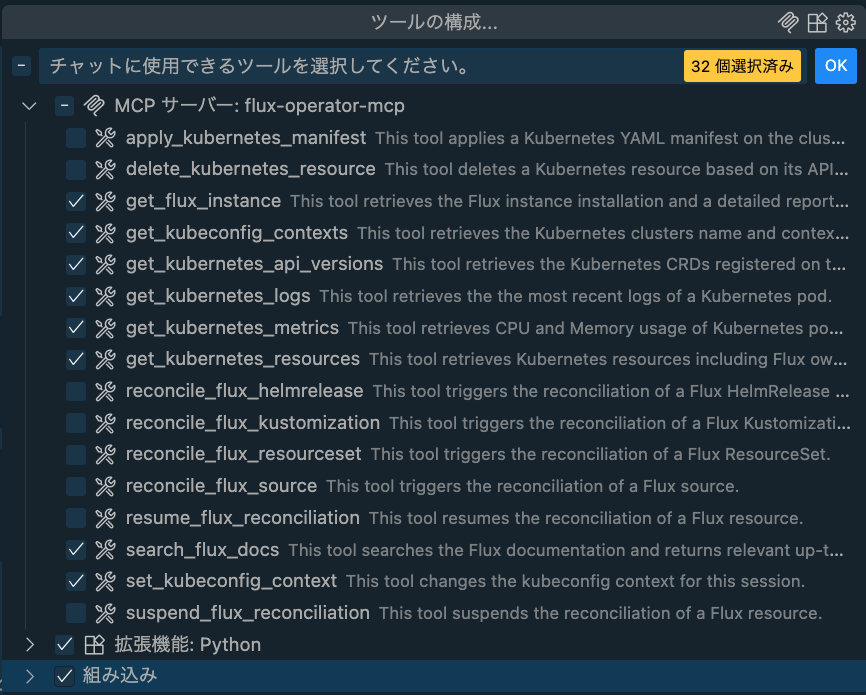Toggle the select-all checkbox by the search field
This screenshot has width=866, height=695.
21,66
